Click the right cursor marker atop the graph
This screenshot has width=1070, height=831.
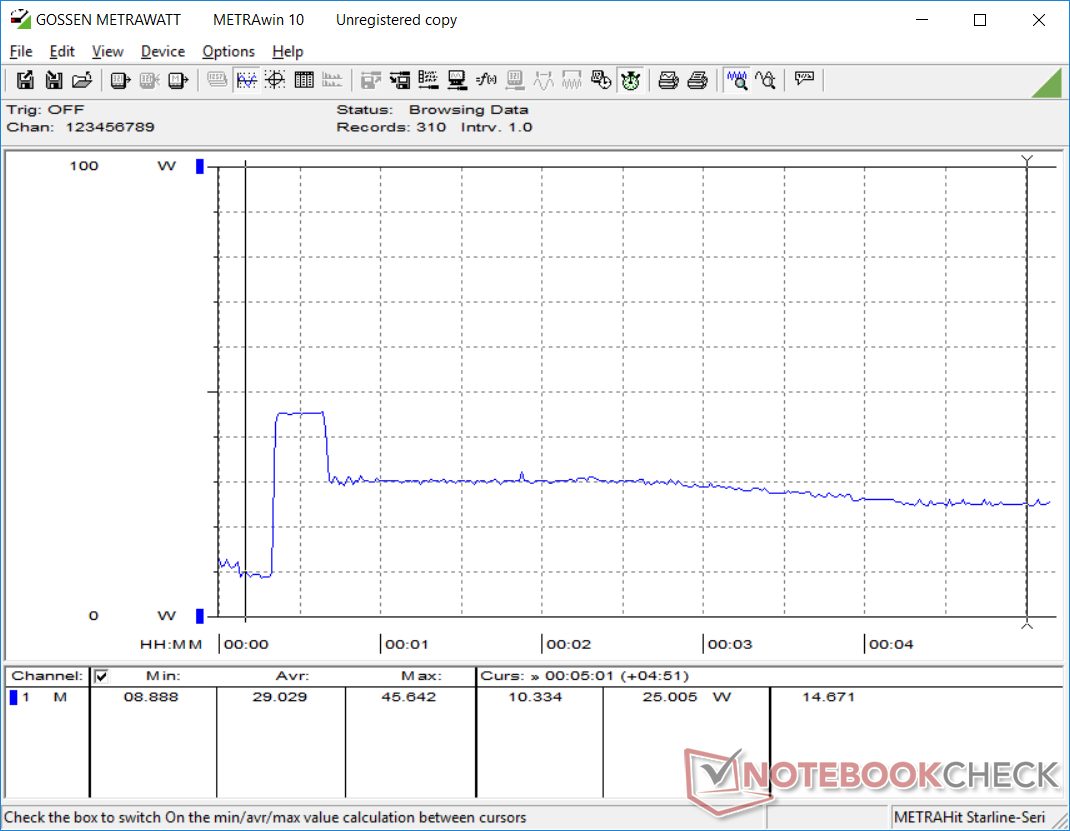click(x=1026, y=160)
